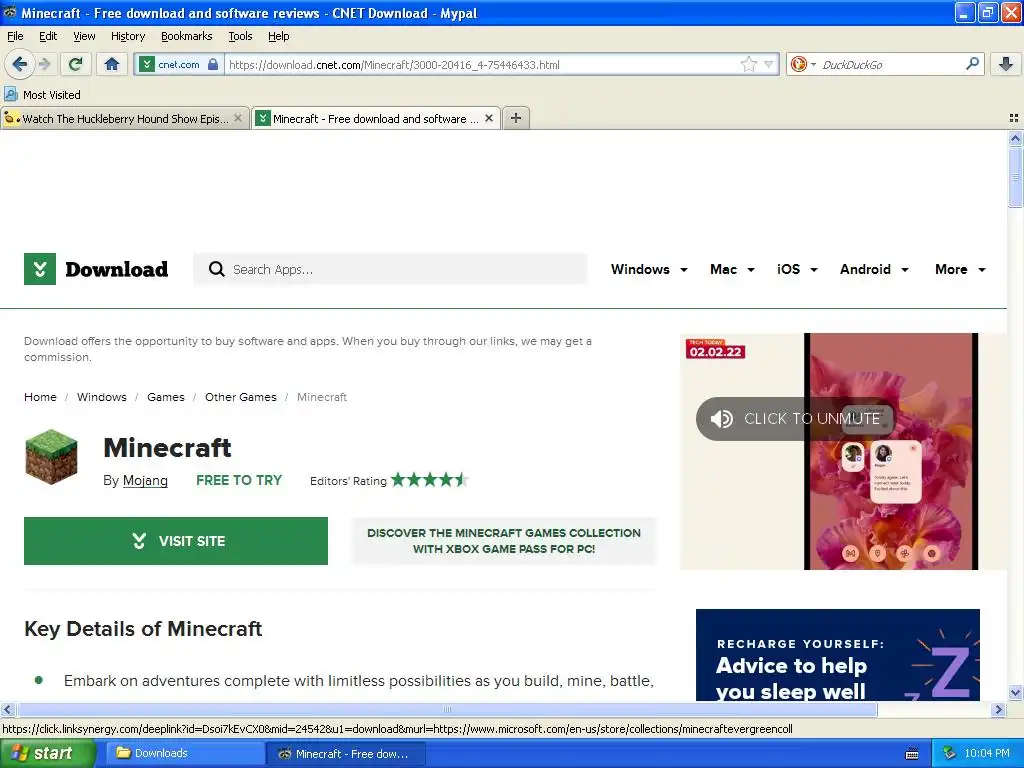Image resolution: width=1024 pixels, height=768 pixels.
Task: Click the FREE TO TRY label
Action: pyautogui.click(x=239, y=480)
